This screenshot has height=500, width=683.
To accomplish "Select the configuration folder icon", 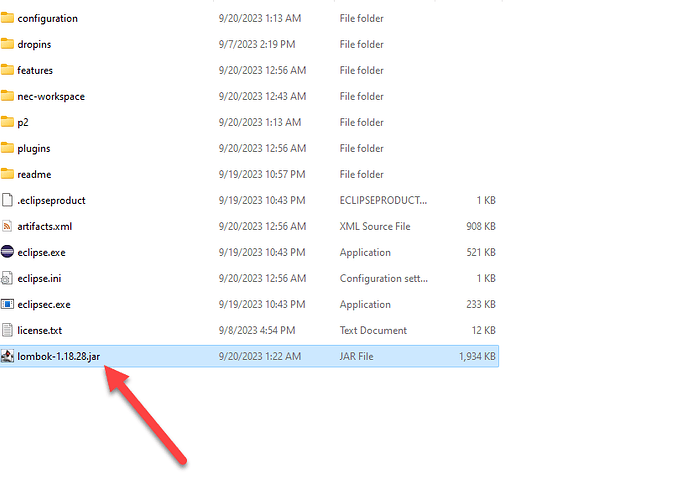I will tap(7, 18).
